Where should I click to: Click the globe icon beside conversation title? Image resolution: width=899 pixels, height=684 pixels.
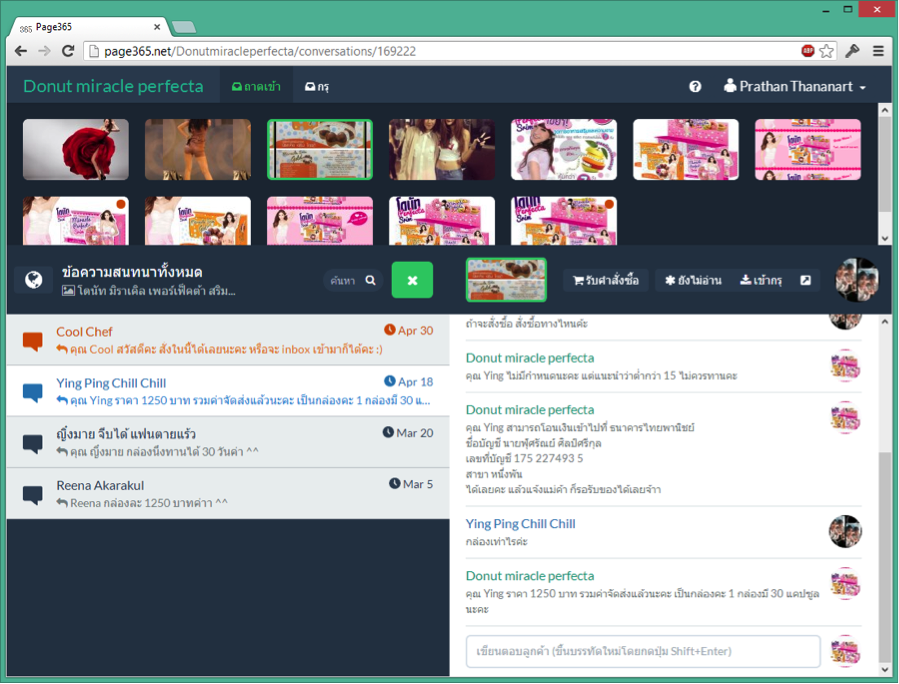point(32,281)
